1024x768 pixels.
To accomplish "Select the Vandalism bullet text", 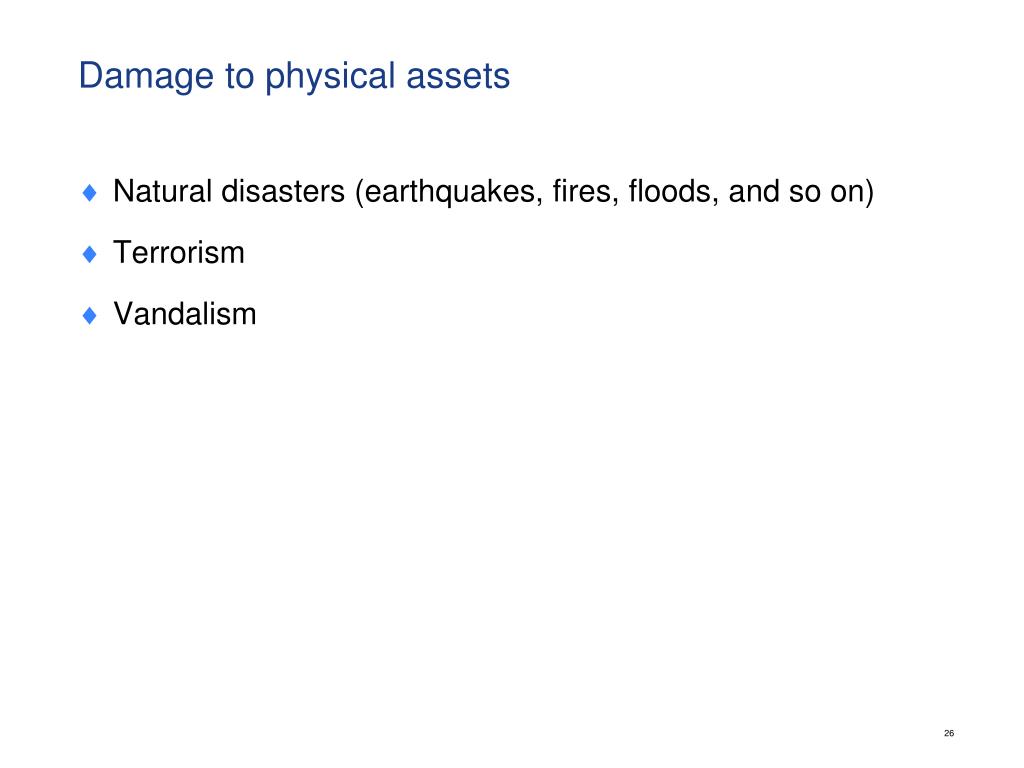I will coord(185,314).
